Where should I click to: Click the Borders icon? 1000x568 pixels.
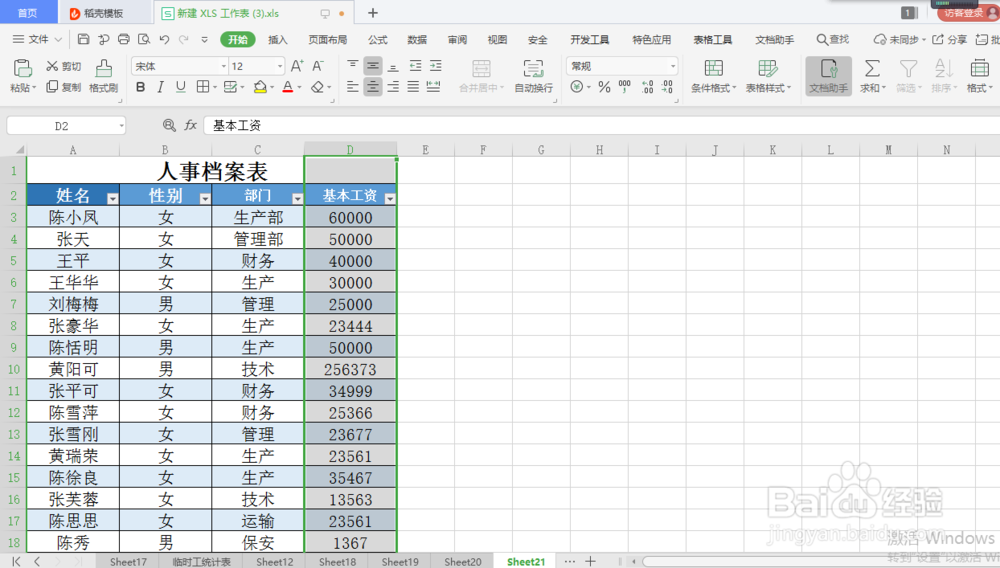[x=202, y=87]
